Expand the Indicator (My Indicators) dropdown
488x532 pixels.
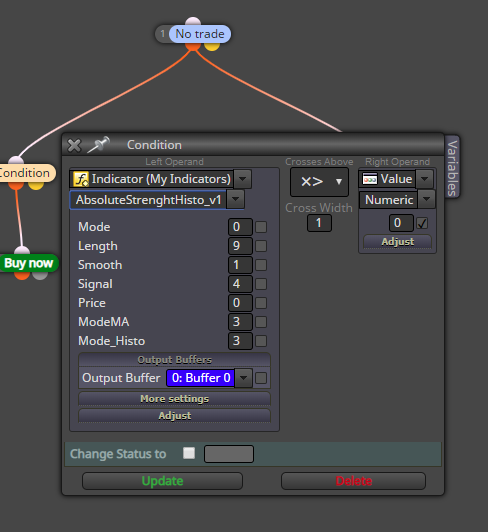[x=243, y=179]
